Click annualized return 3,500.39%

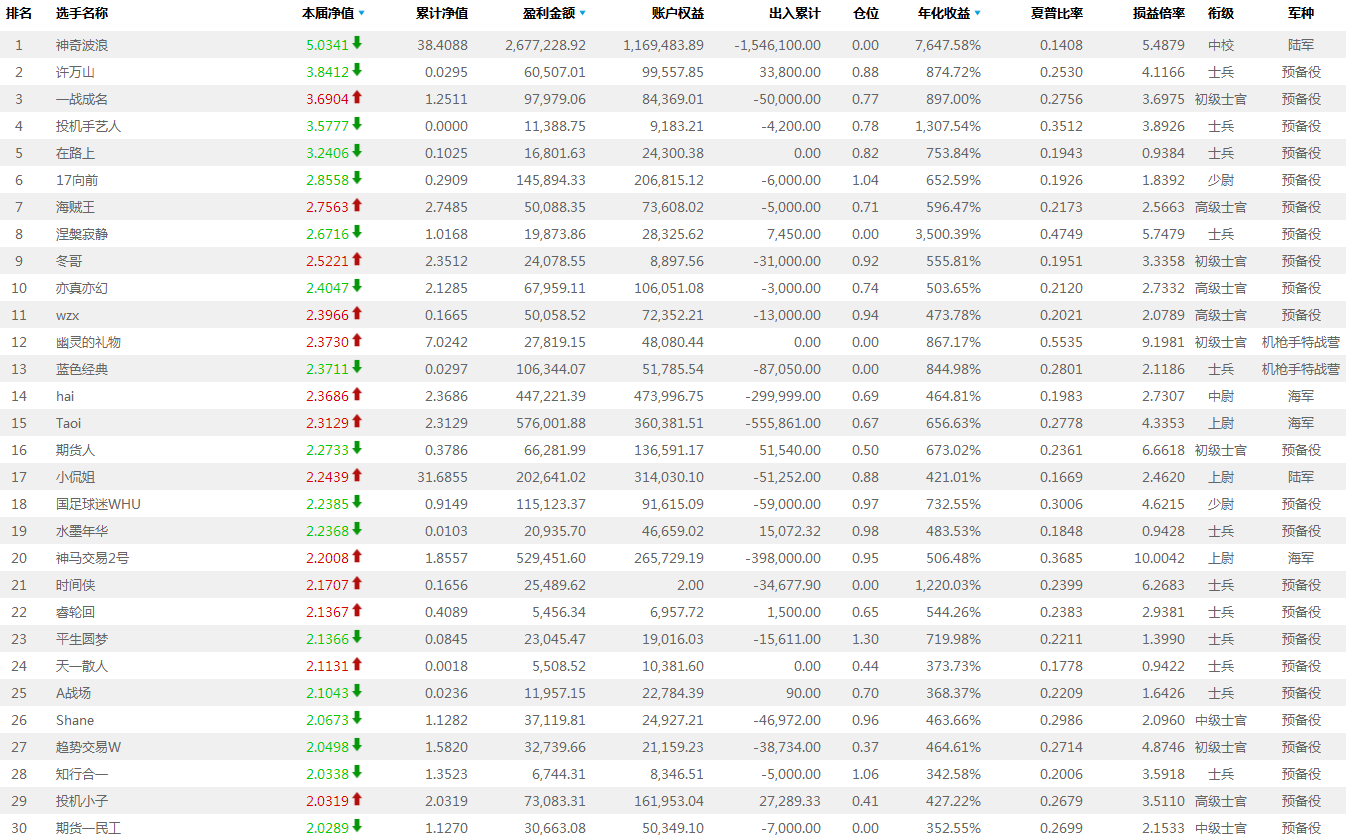[x=947, y=234]
